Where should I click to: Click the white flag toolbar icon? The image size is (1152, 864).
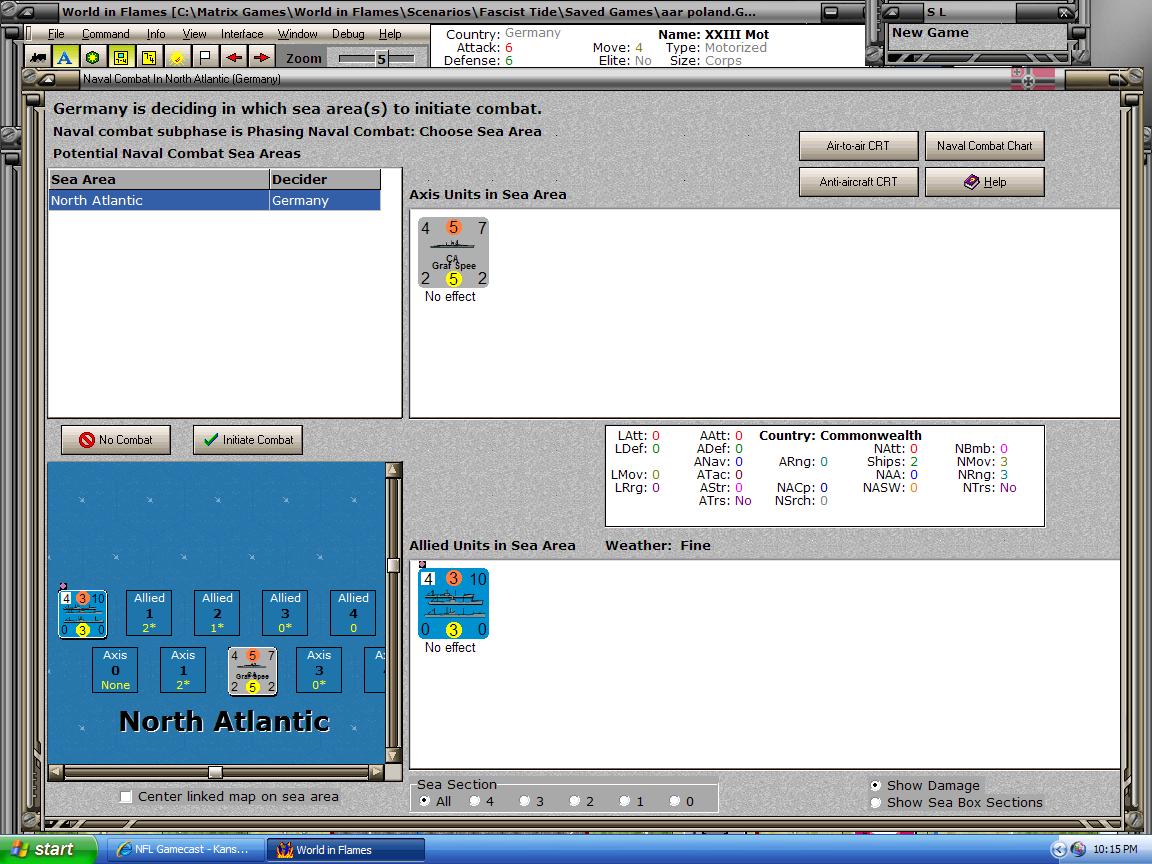(x=205, y=57)
